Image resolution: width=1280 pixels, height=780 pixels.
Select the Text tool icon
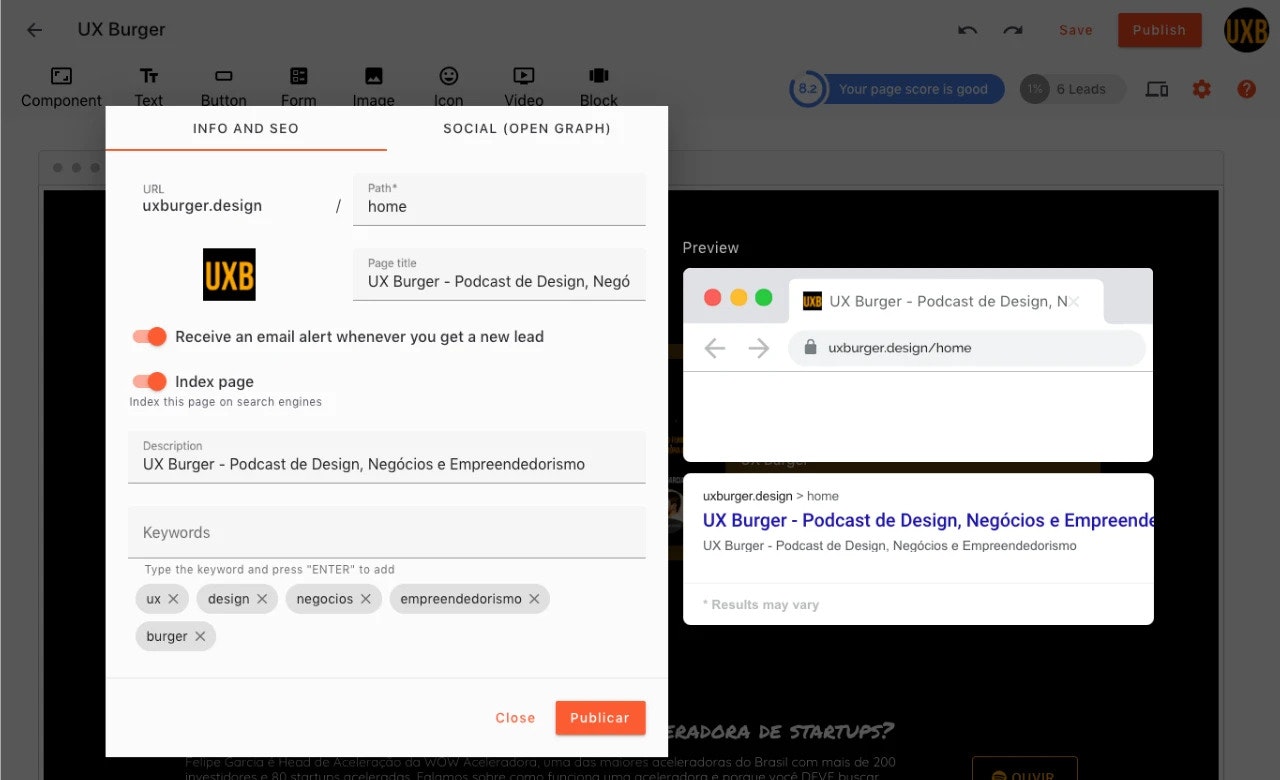pos(149,76)
